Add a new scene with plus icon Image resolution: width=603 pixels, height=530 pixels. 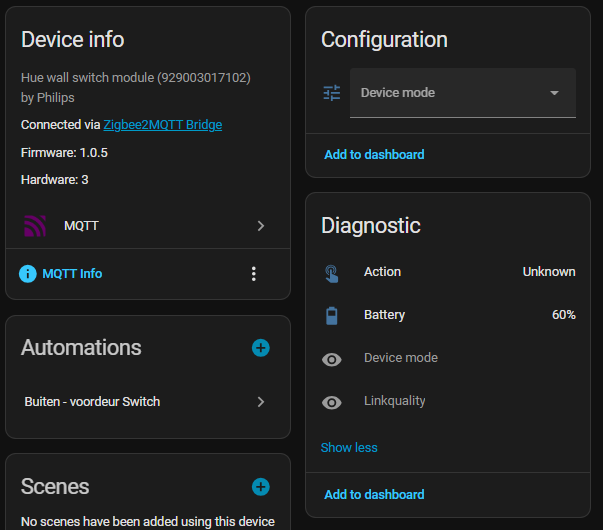[260, 487]
